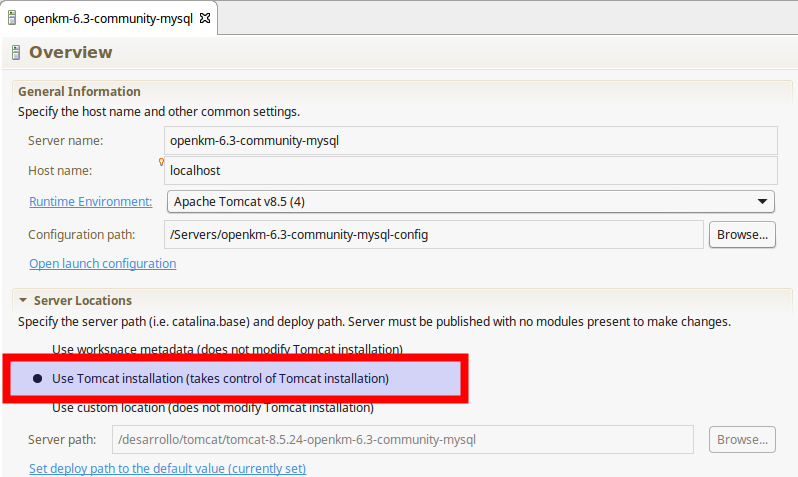Click the server icon in the editor tab
The image size is (798, 477).
[11, 18]
